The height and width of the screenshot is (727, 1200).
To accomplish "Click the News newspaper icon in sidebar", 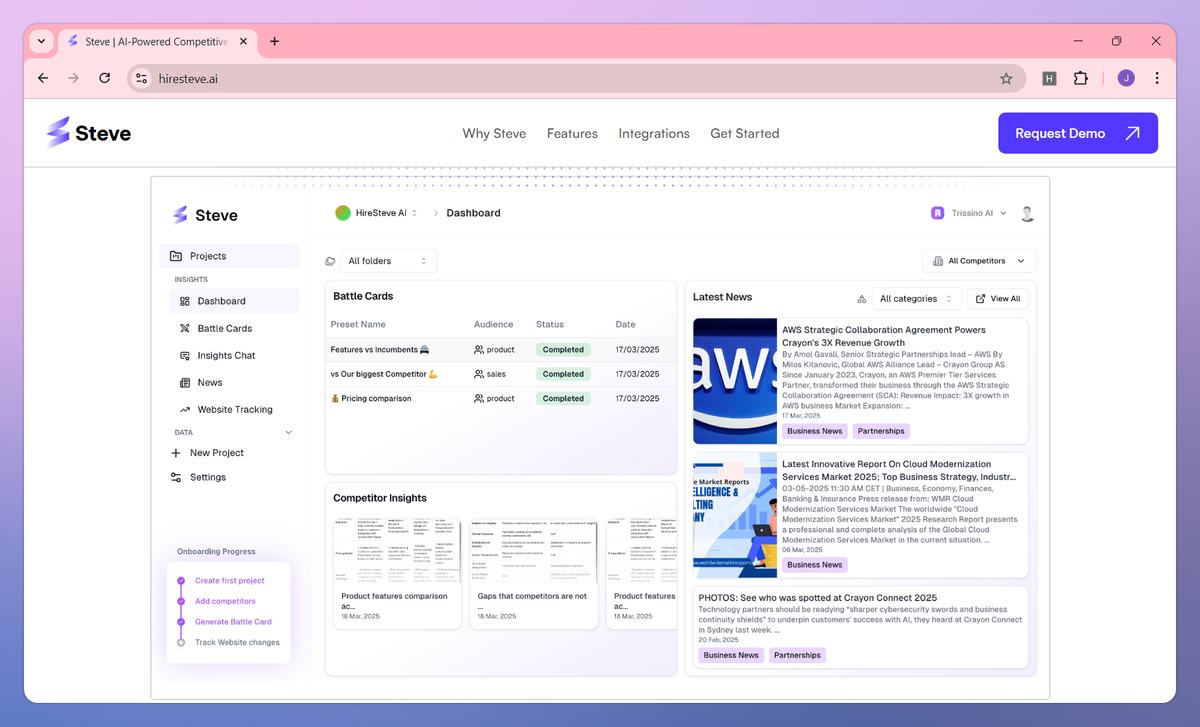I will click(x=185, y=382).
